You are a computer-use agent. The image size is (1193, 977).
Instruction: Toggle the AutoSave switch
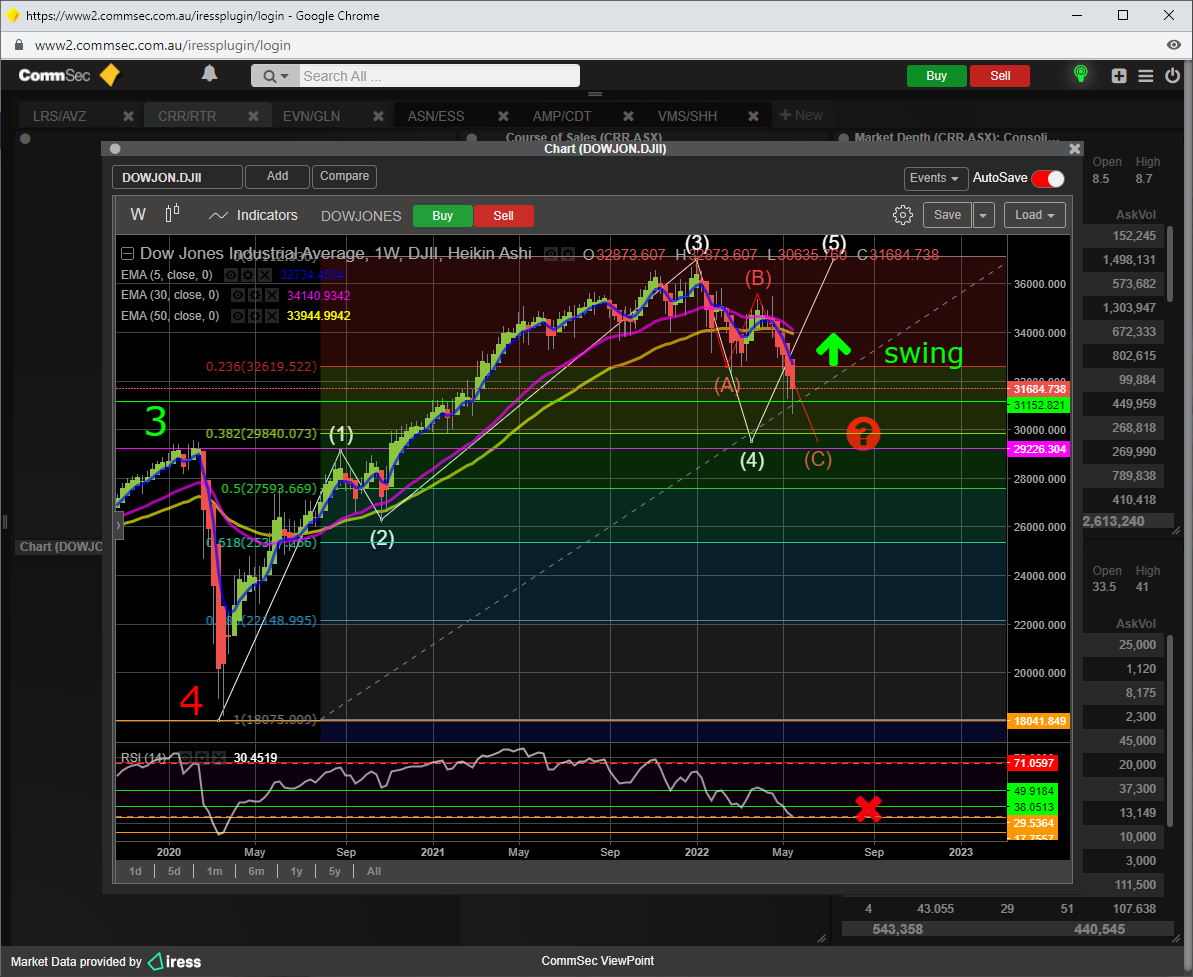point(1048,178)
